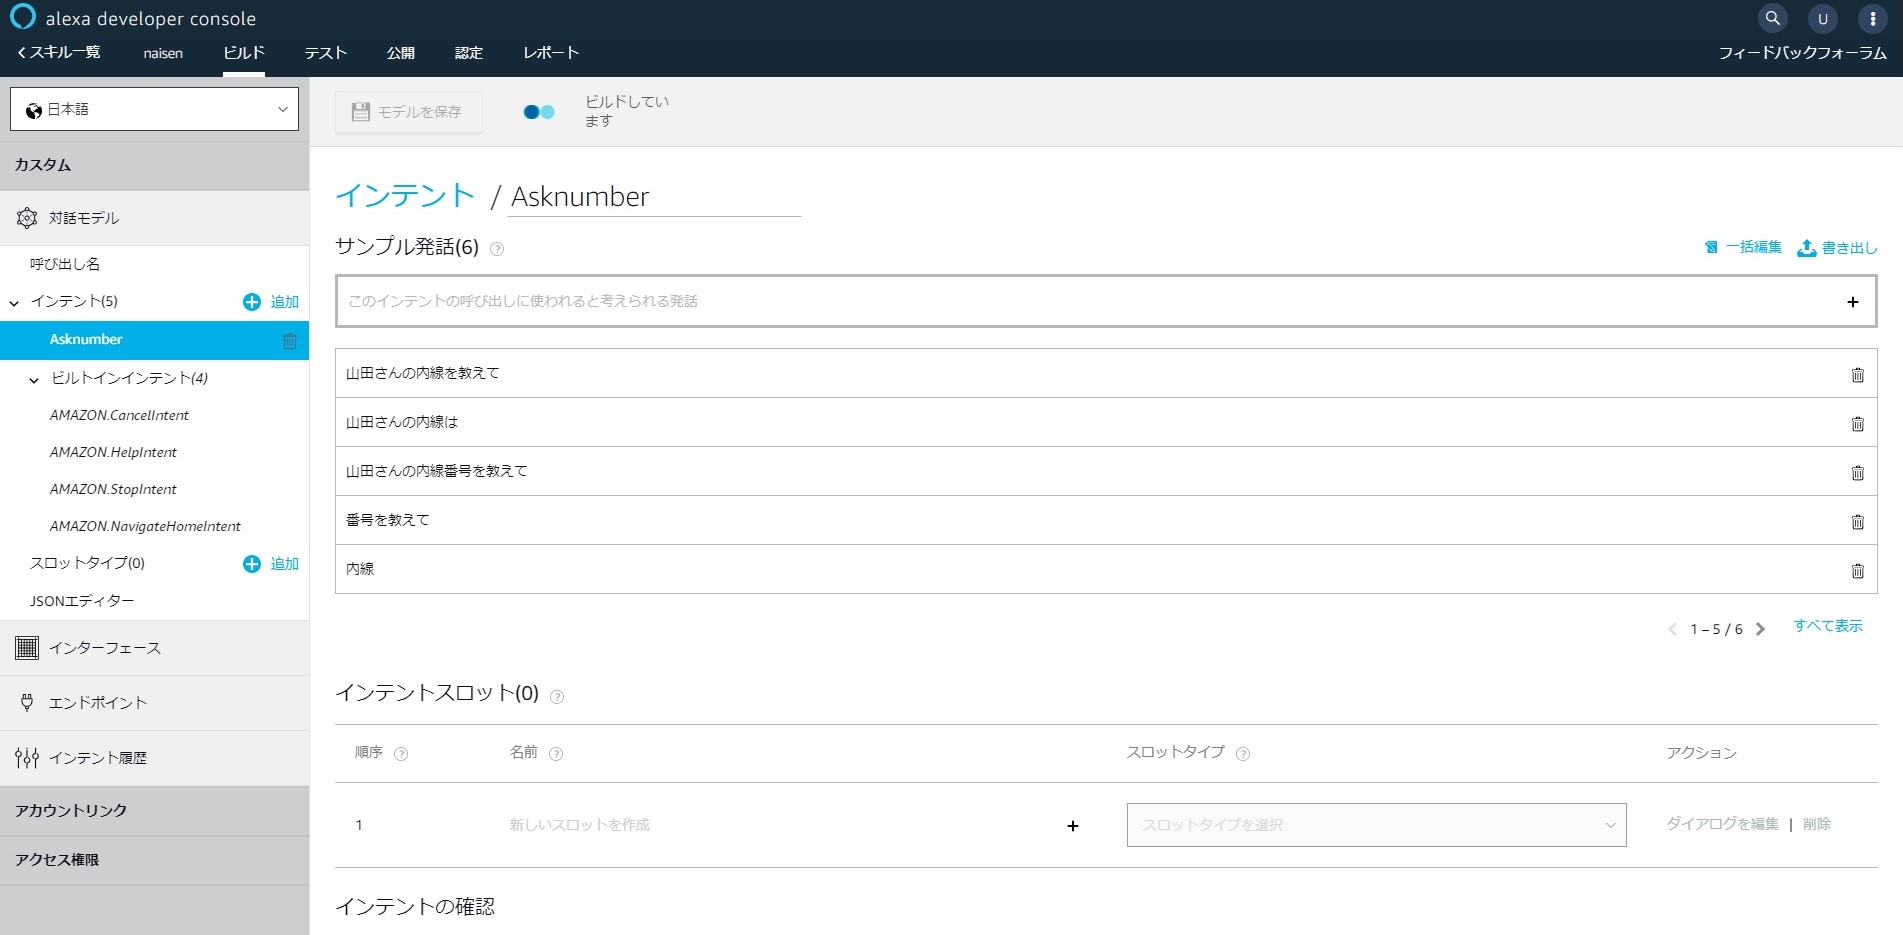1903x935 pixels.
Task: Open the user account U icon
Action: click(1822, 18)
